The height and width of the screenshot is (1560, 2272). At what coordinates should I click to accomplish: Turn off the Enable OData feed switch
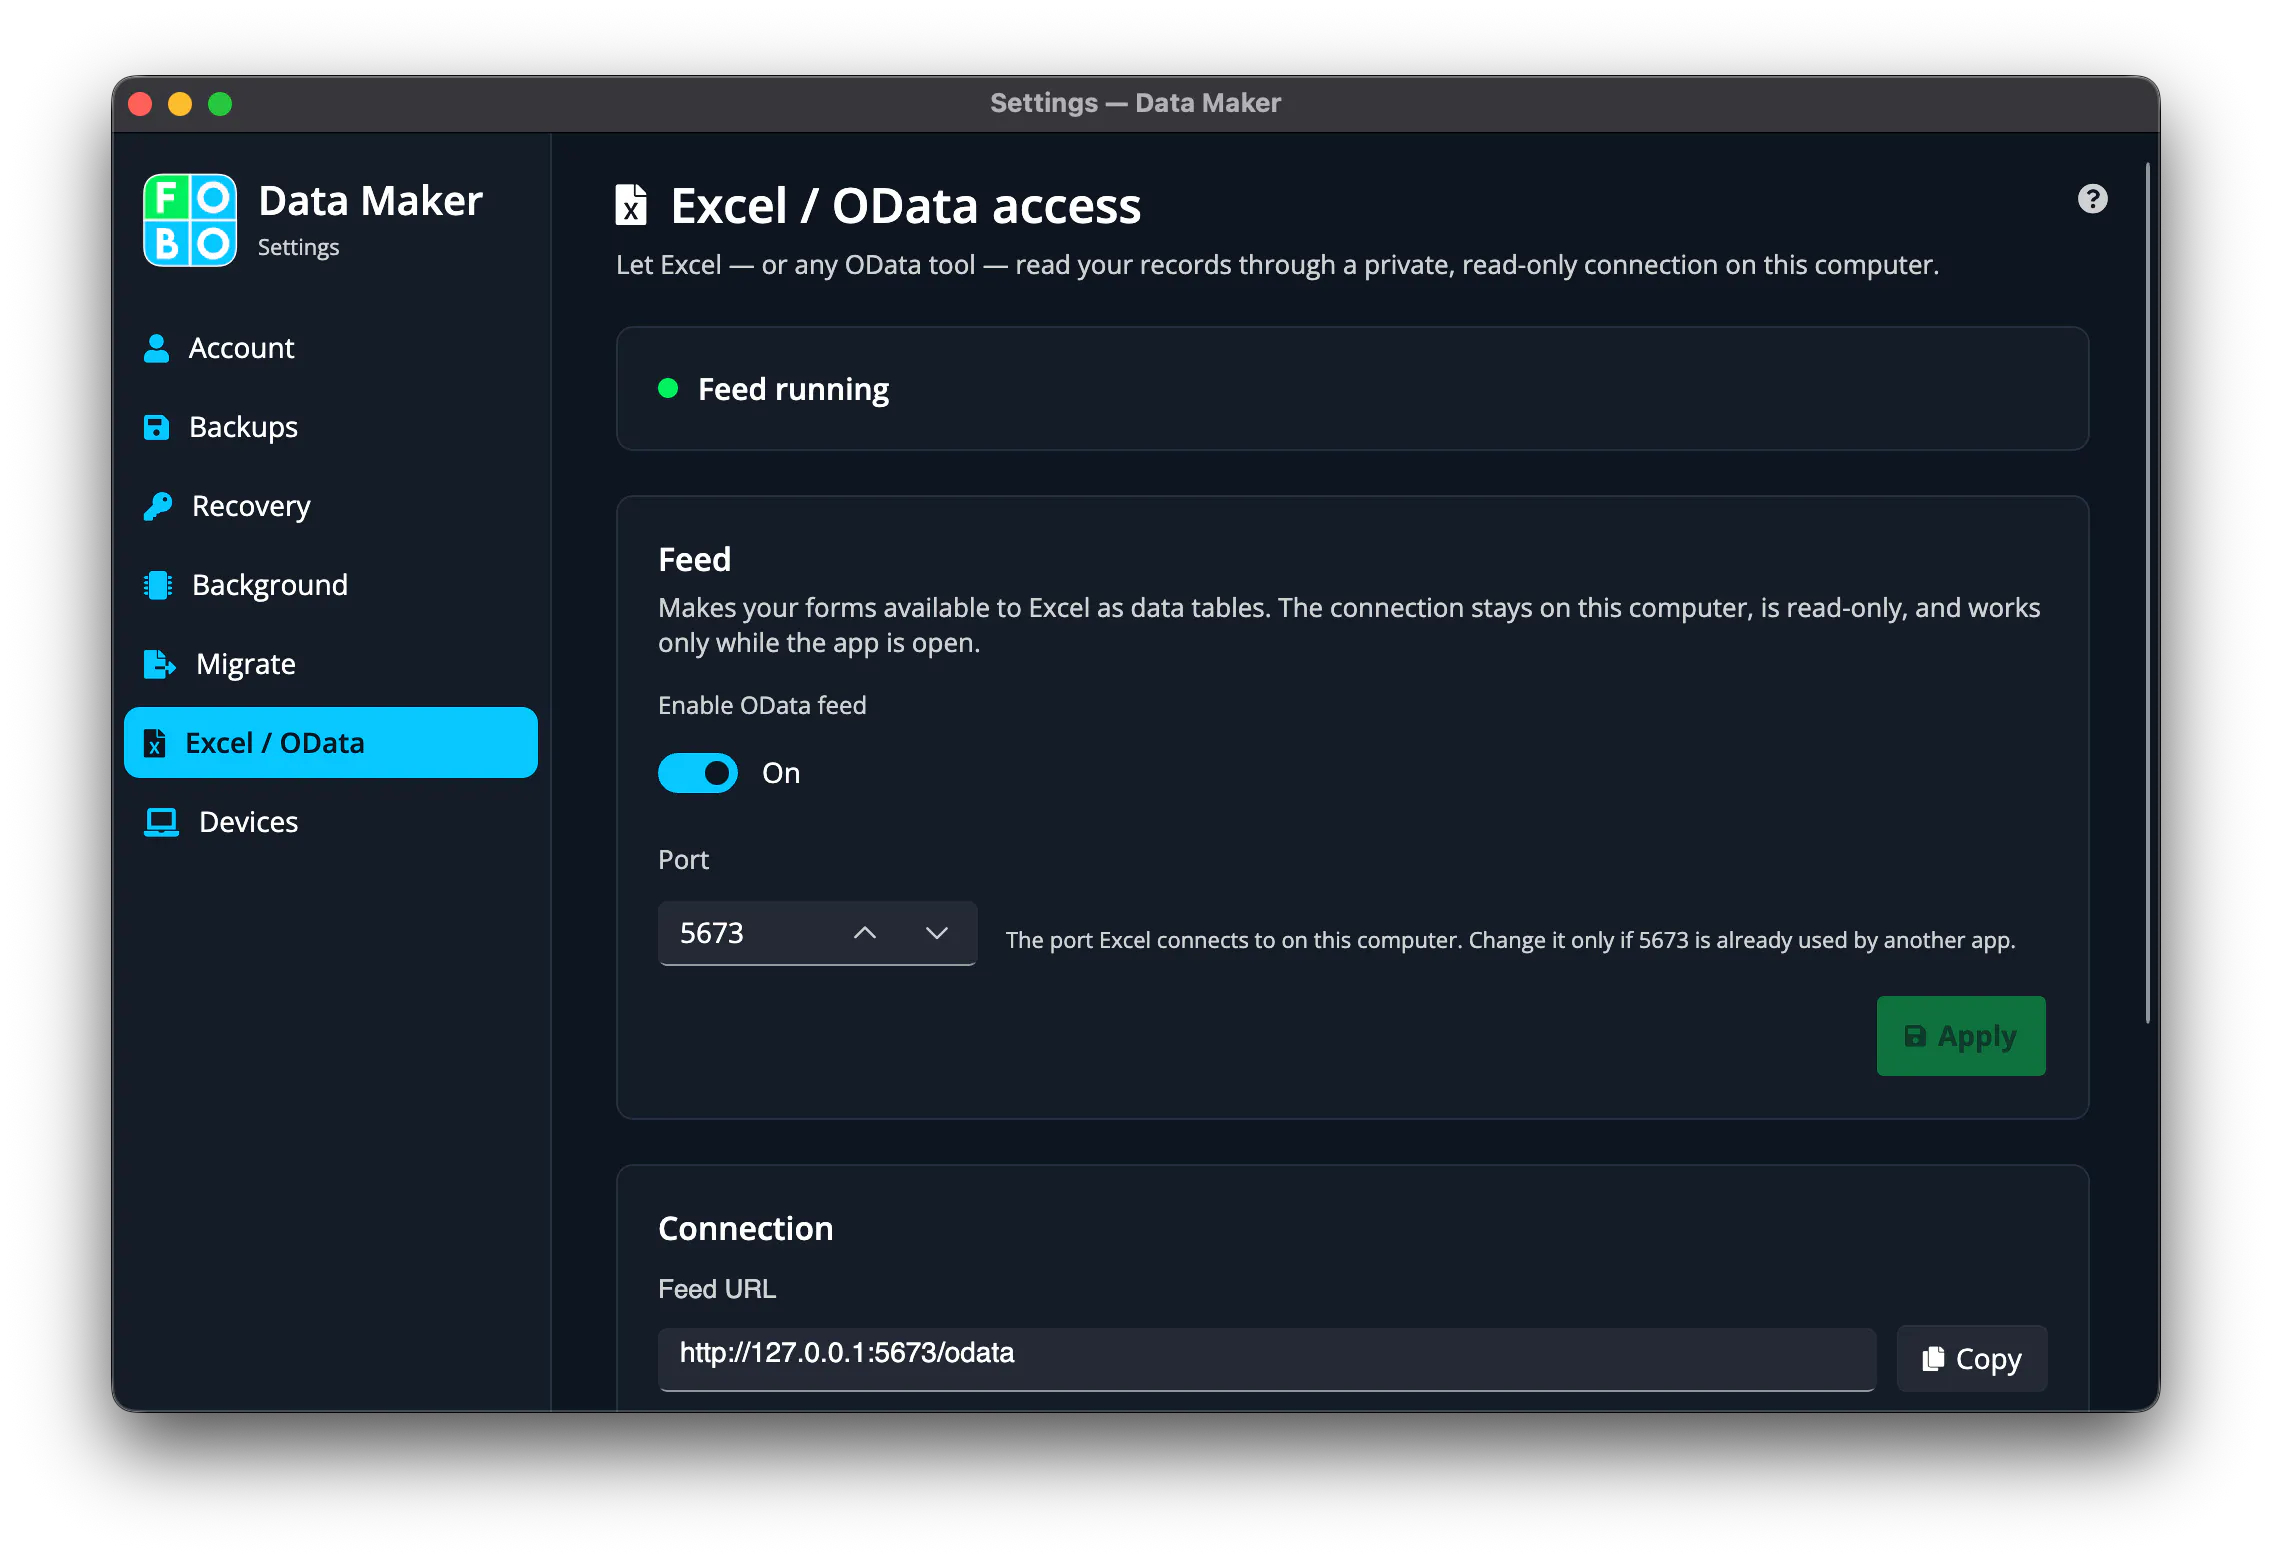(698, 773)
